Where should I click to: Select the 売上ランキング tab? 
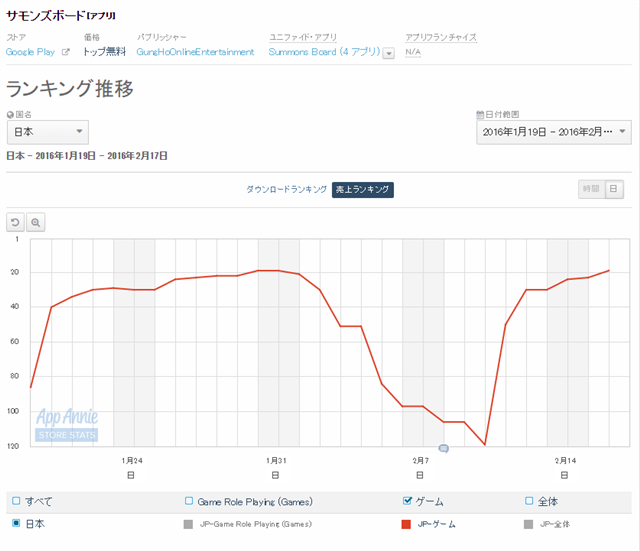click(362, 189)
